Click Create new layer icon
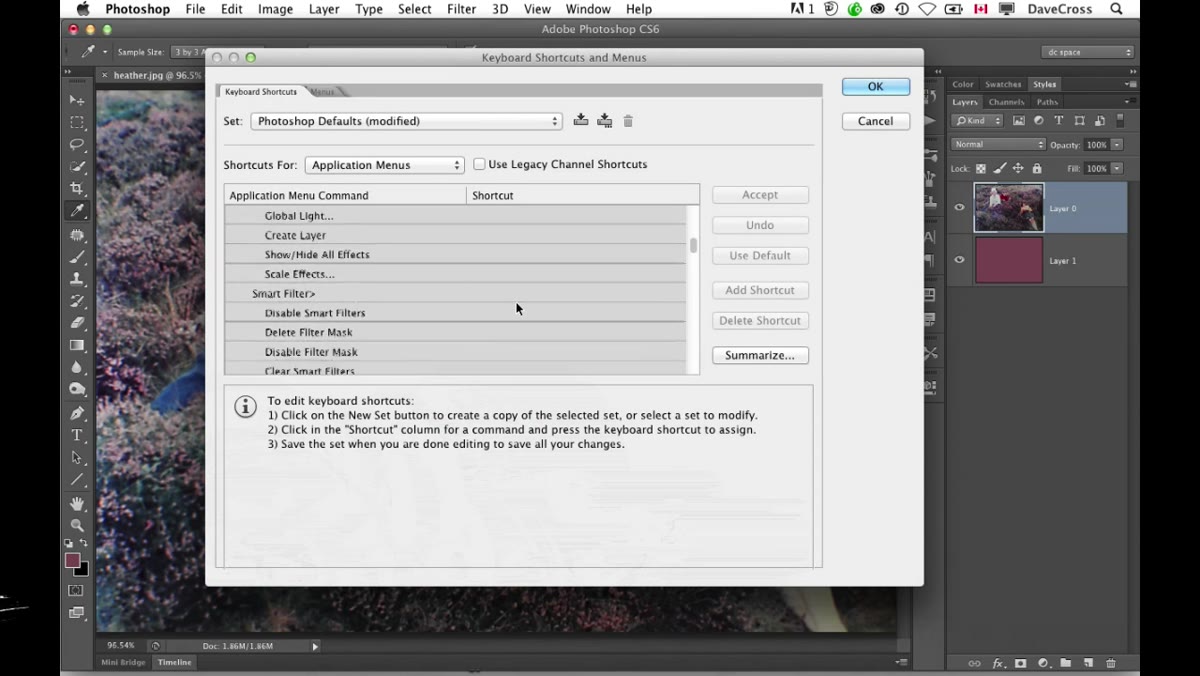 pos(1088,663)
